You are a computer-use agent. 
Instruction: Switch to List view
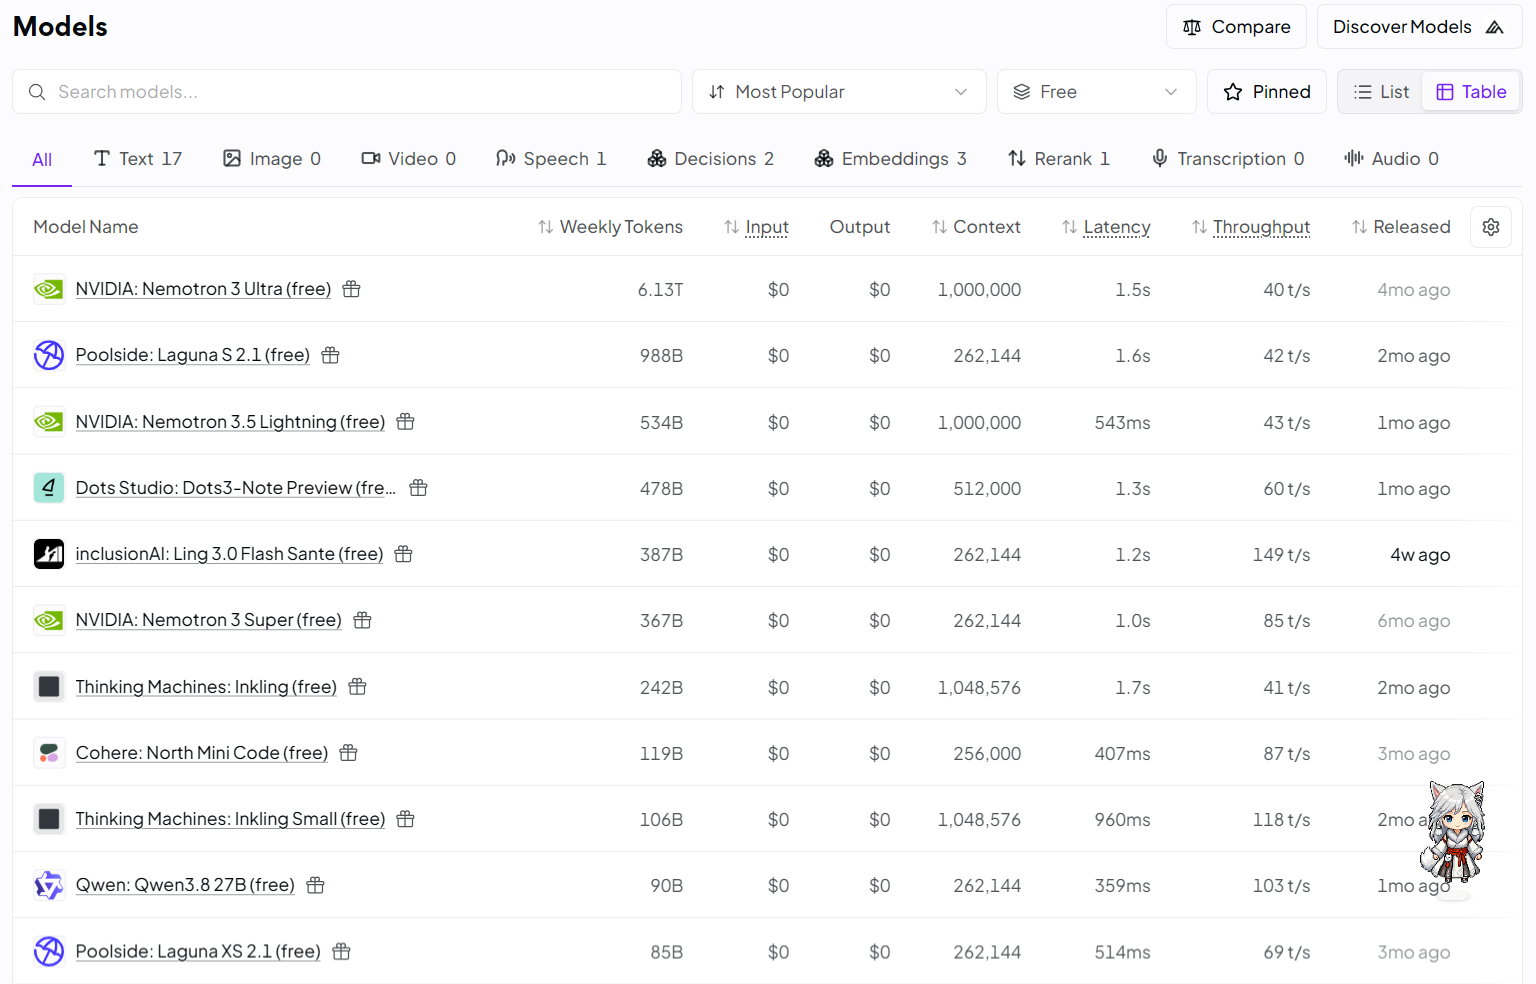(1381, 92)
